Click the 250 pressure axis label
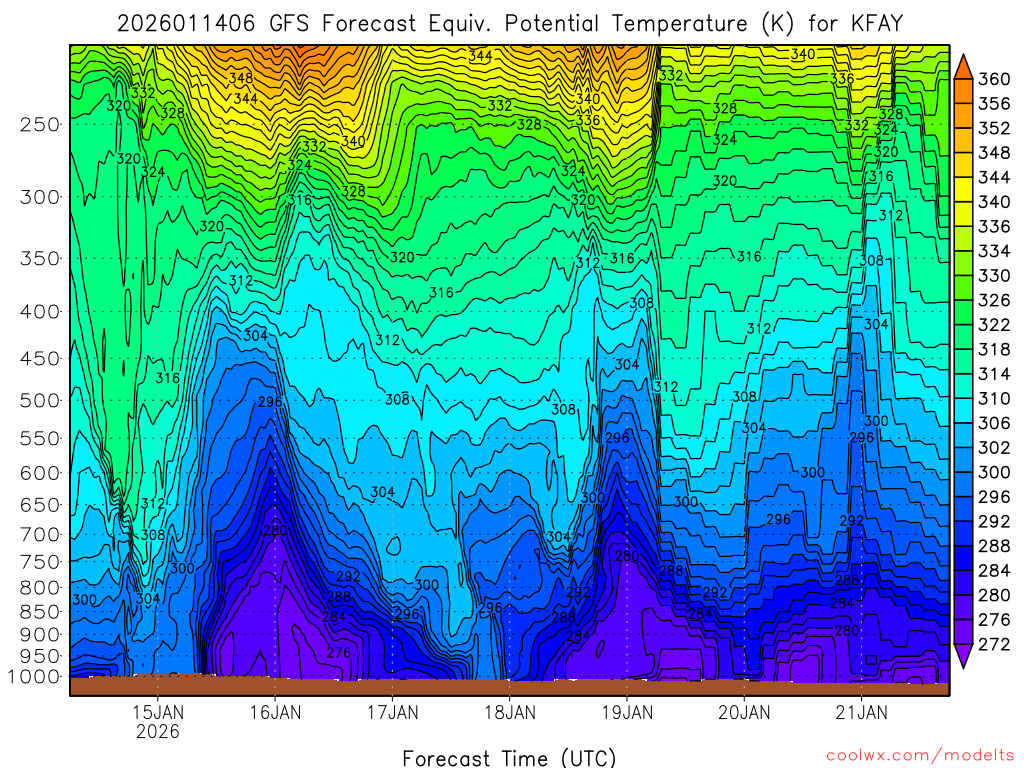 [40, 124]
